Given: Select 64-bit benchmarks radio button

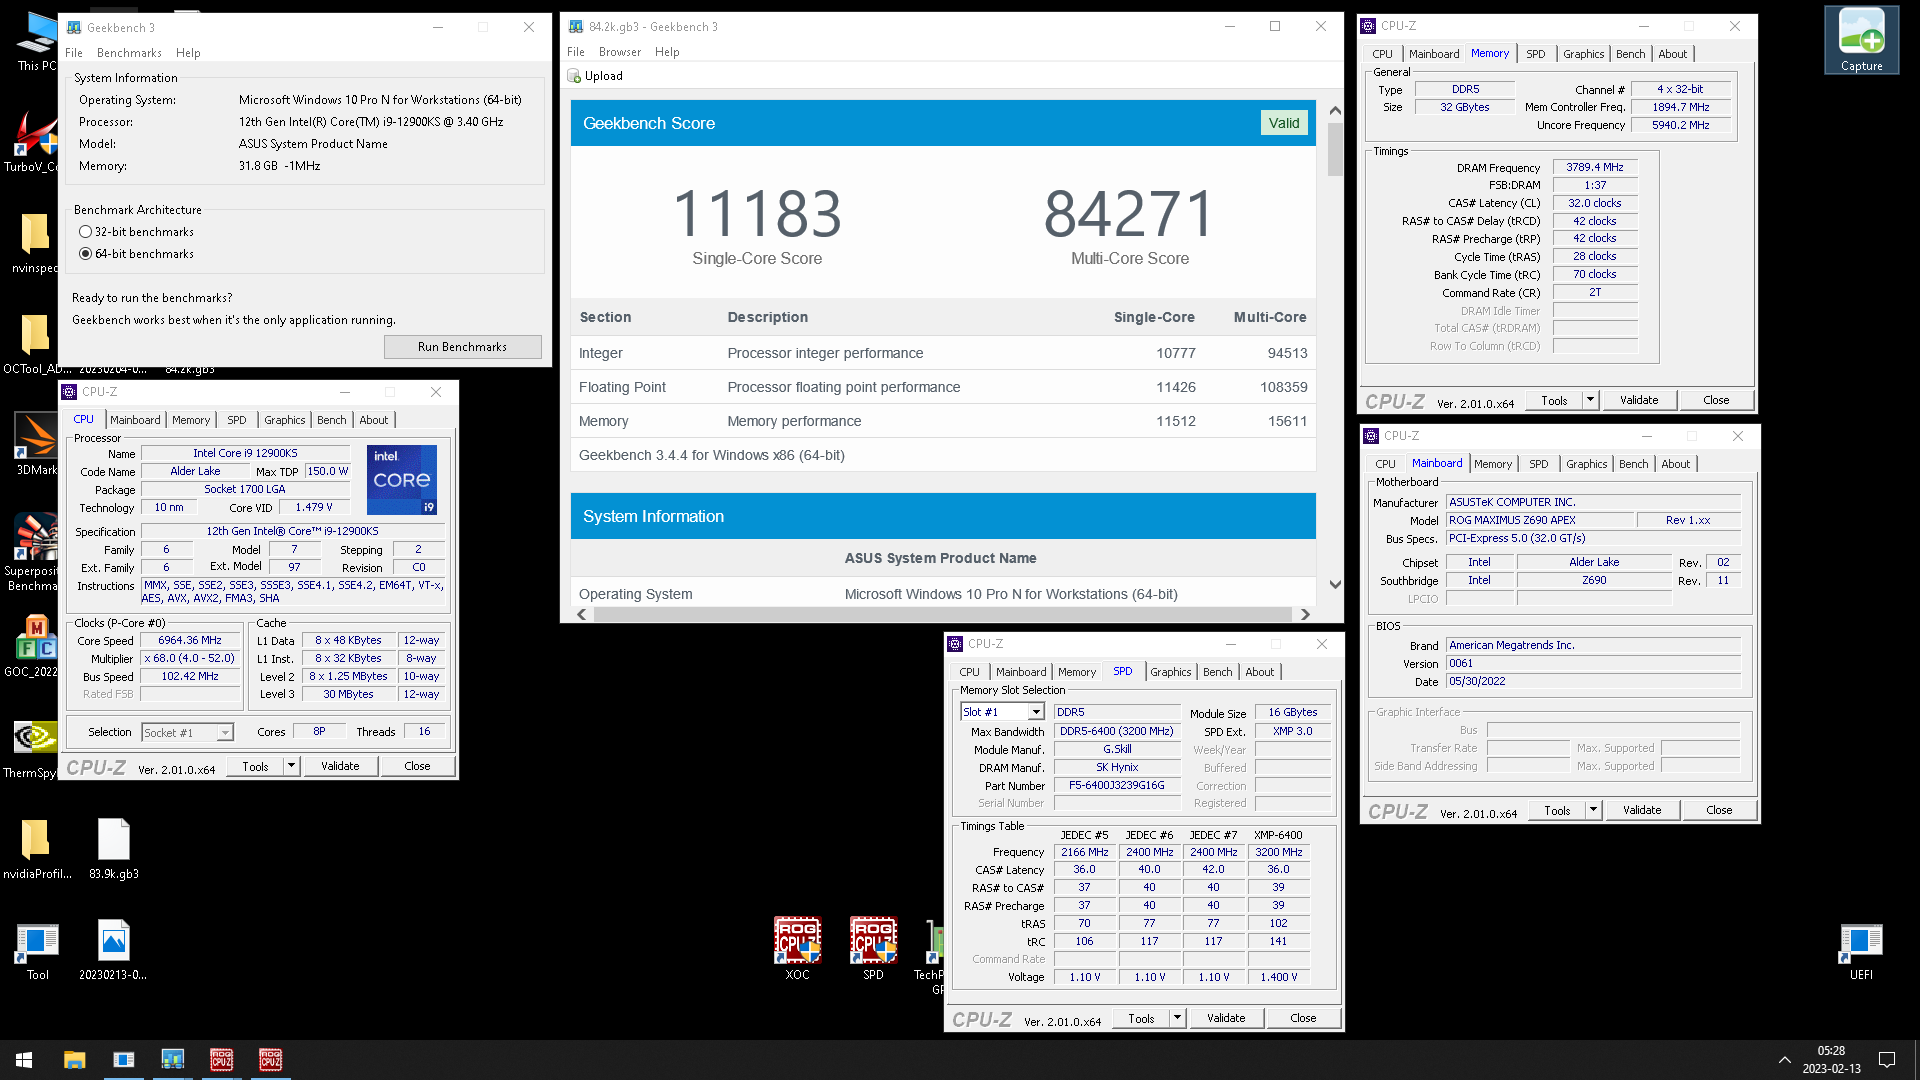Looking at the screenshot, I should (86, 254).
